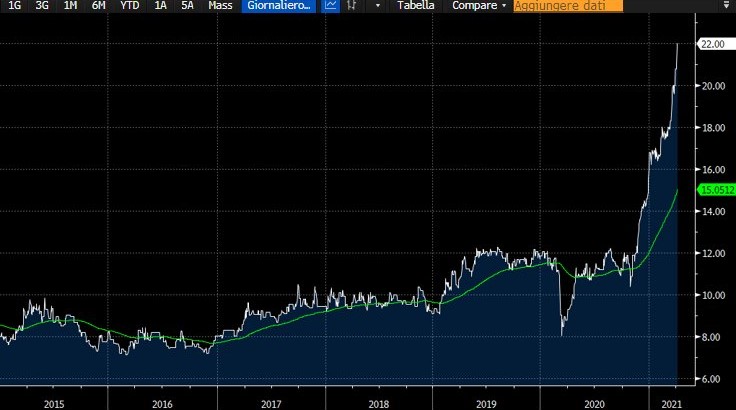Click the 2019 axis label

click(486, 404)
